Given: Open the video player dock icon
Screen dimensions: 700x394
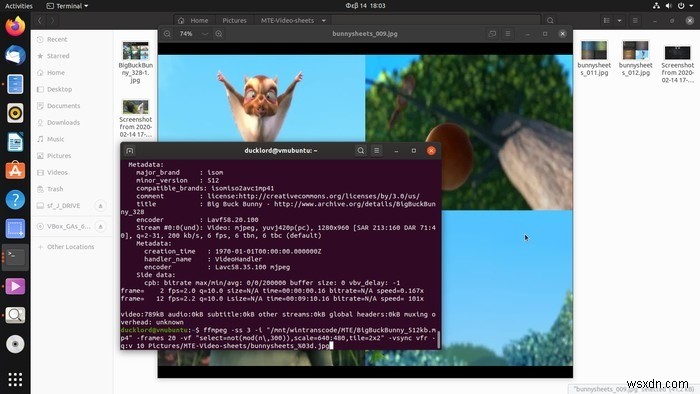Looking at the screenshot, I should pyautogui.click(x=15, y=286).
